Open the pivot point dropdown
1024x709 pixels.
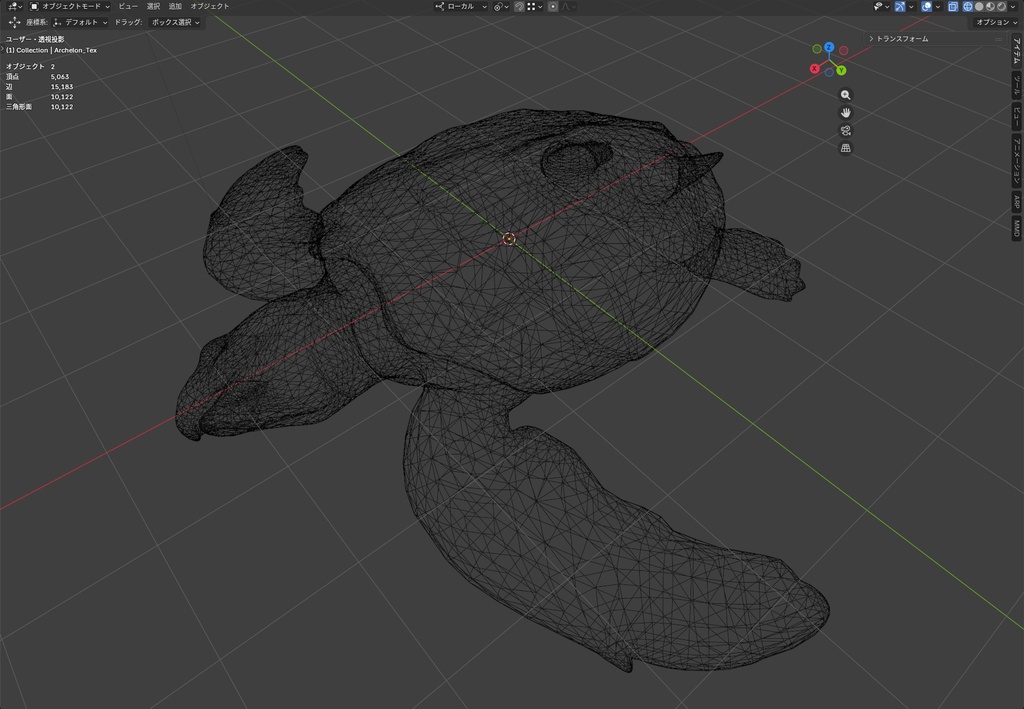point(502,6)
